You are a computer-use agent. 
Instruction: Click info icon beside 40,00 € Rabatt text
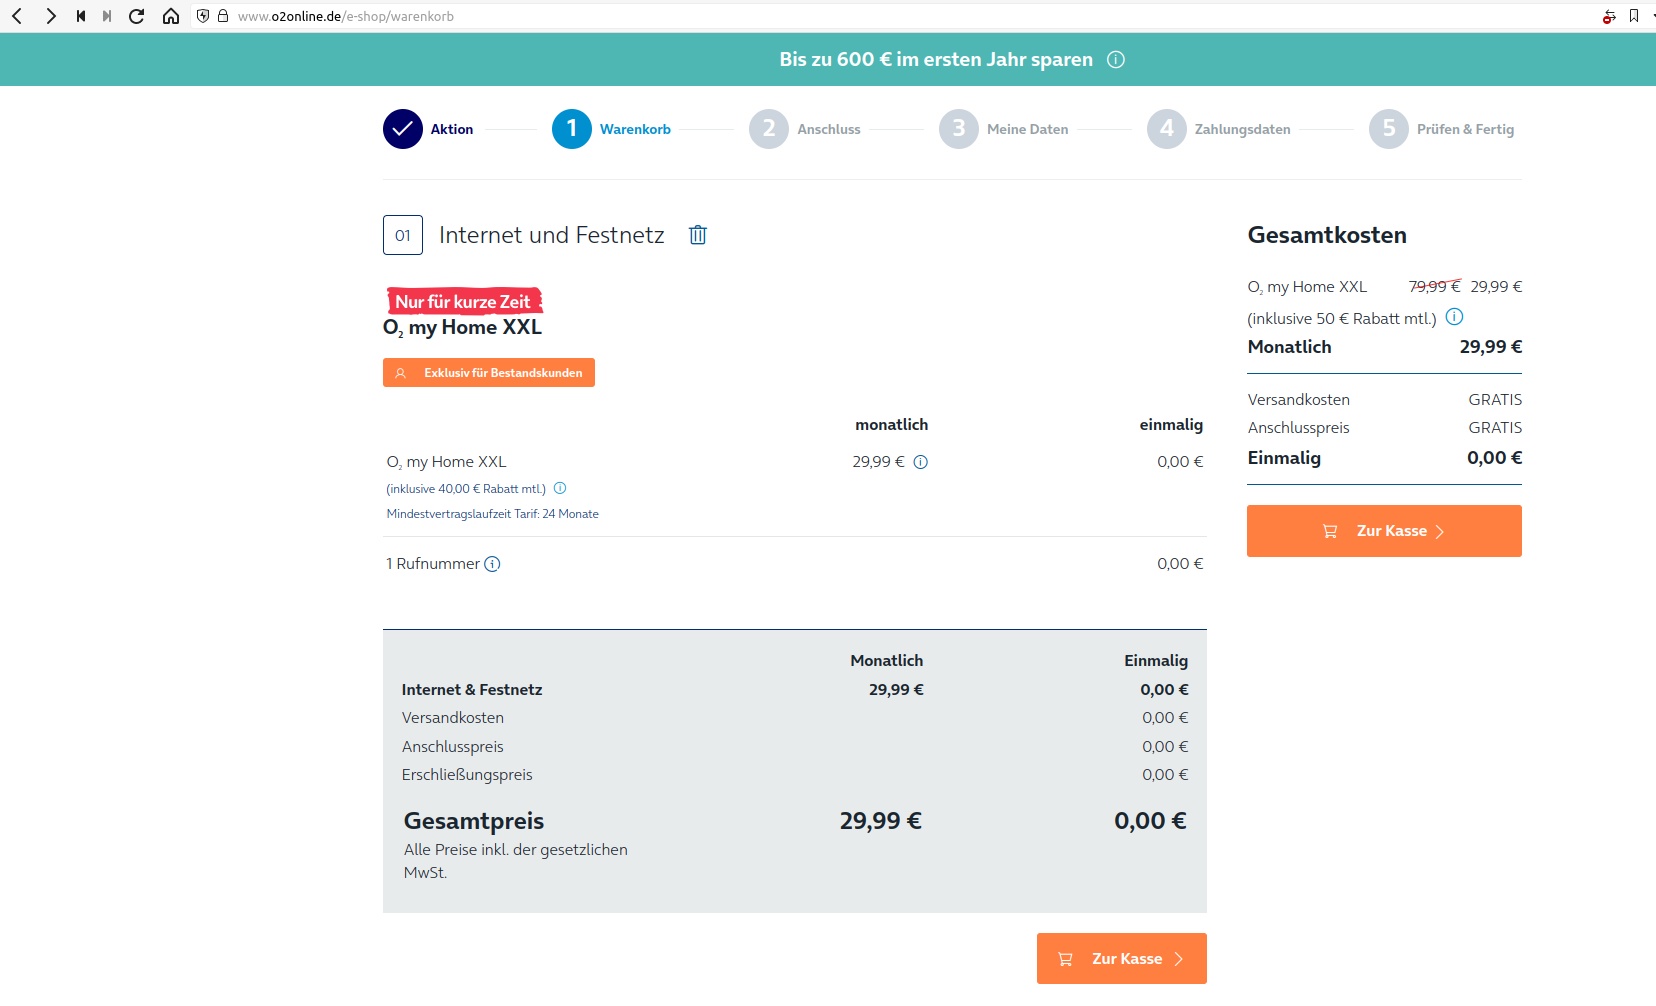click(x=560, y=489)
